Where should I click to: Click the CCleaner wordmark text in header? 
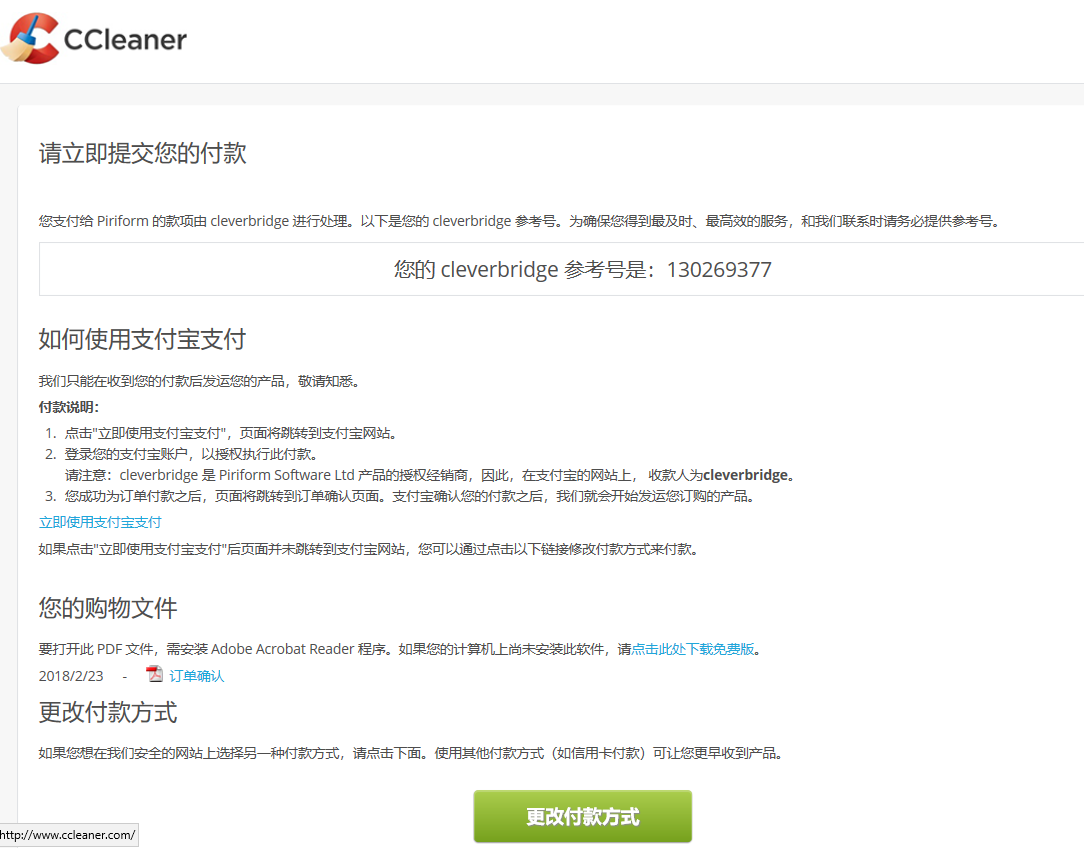[x=125, y=40]
